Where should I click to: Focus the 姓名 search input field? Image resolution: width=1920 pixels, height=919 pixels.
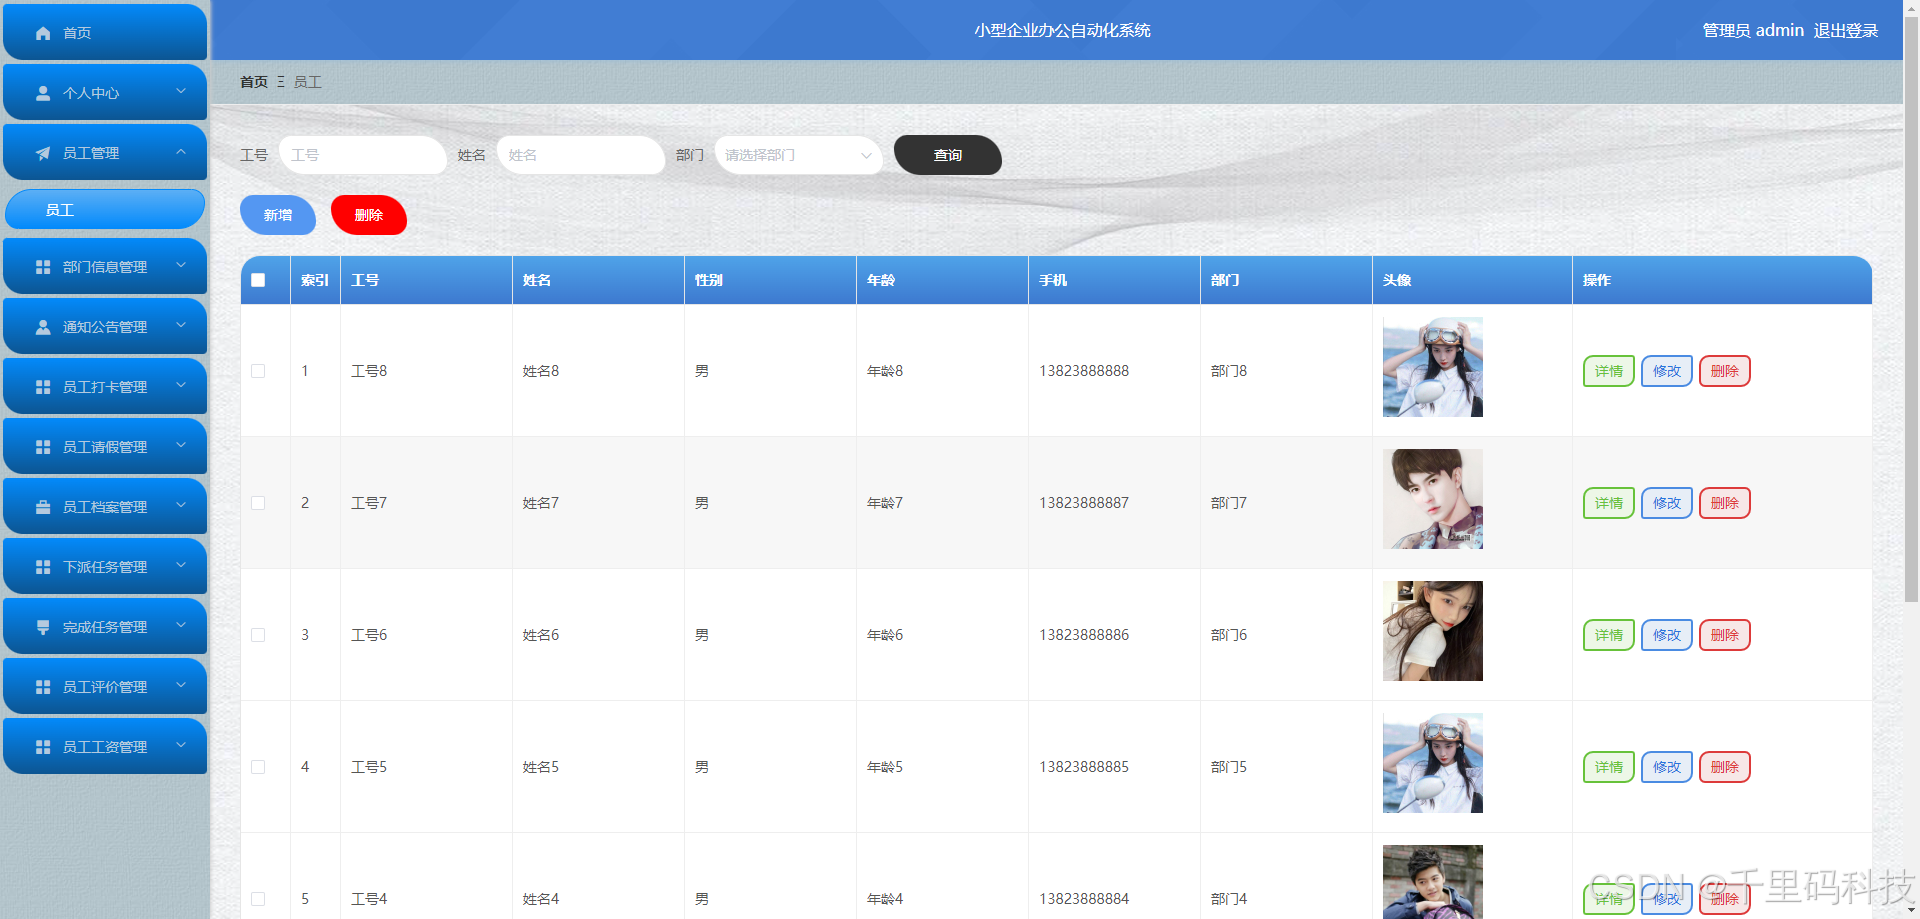tap(581, 155)
